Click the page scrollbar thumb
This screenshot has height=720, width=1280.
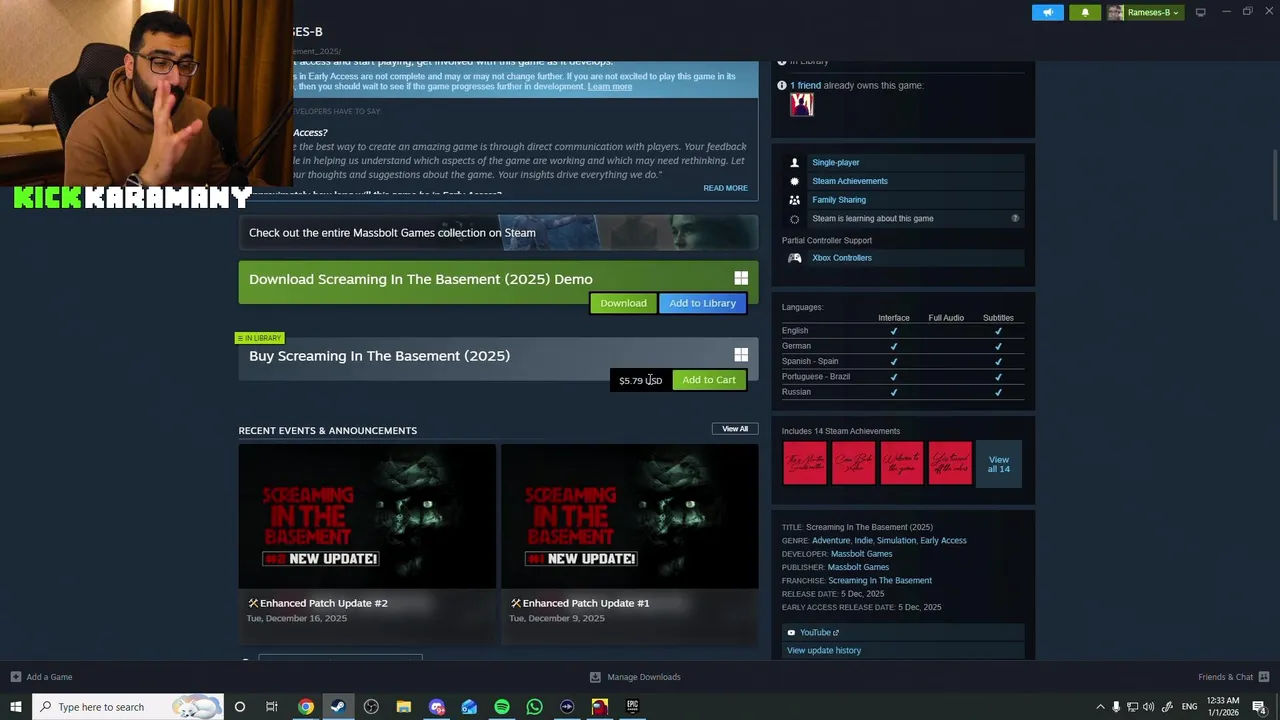pyautogui.click(x=1275, y=185)
